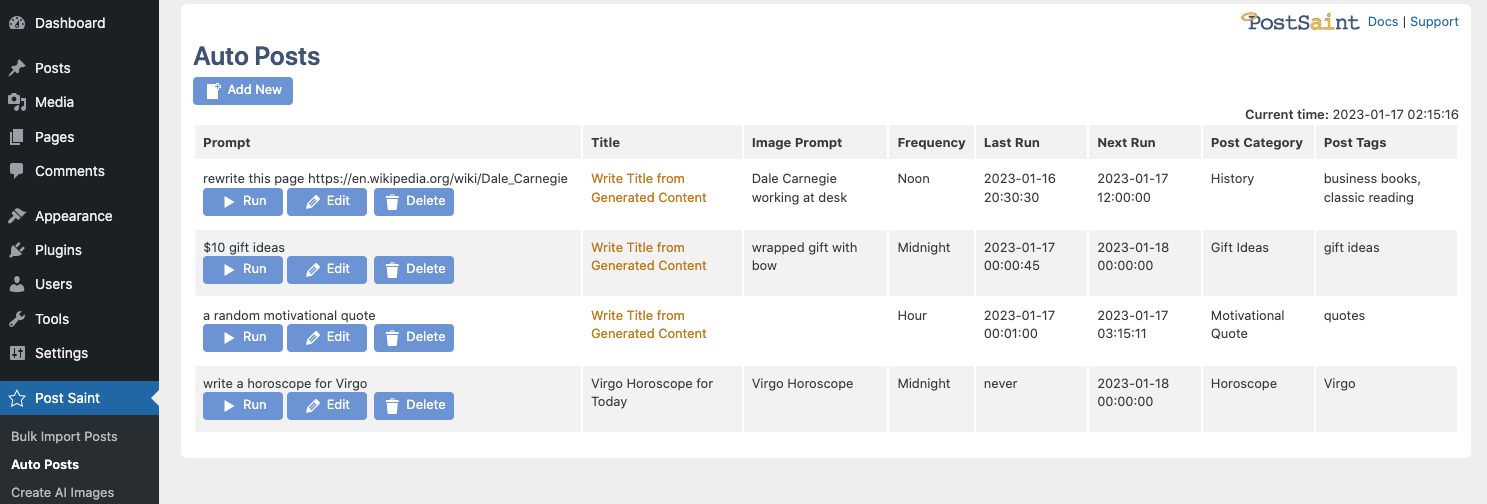This screenshot has height=504, width=1487.
Task: Open the Media library icon
Action: (17, 102)
